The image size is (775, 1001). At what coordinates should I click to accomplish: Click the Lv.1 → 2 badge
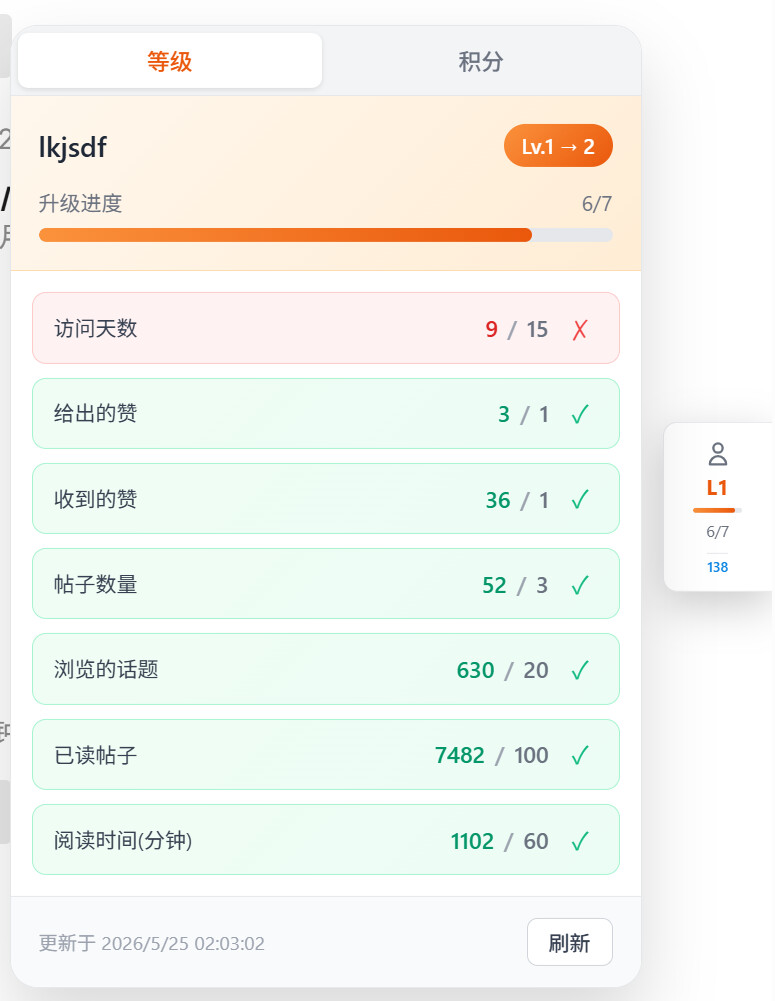(x=558, y=146)
